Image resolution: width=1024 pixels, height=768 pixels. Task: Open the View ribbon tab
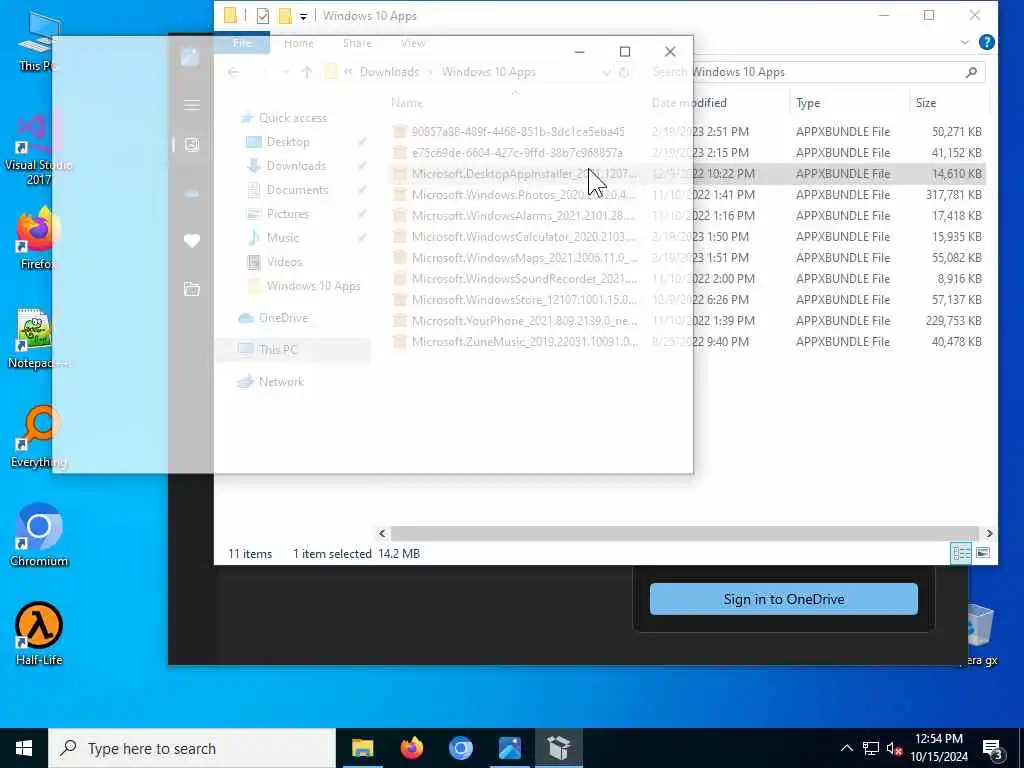[x=413, y=43]
